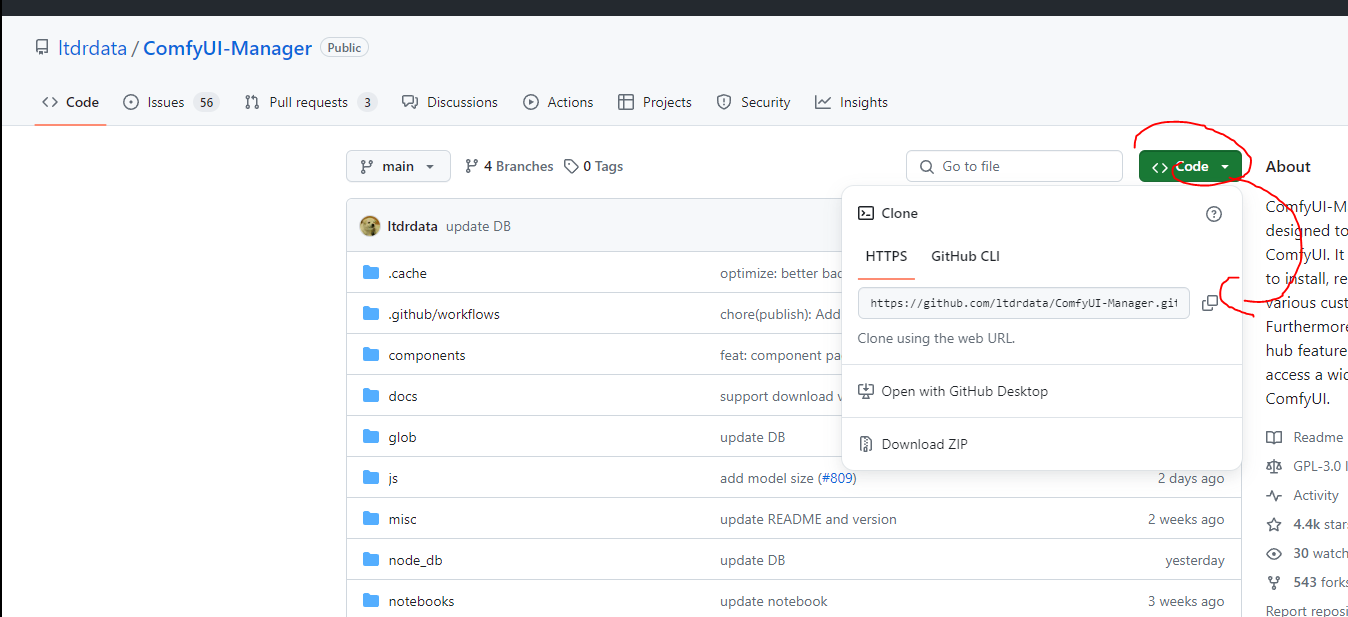Open the Projects tab
The width and height of the screenshot is (1348, 617).
[655, 102]
